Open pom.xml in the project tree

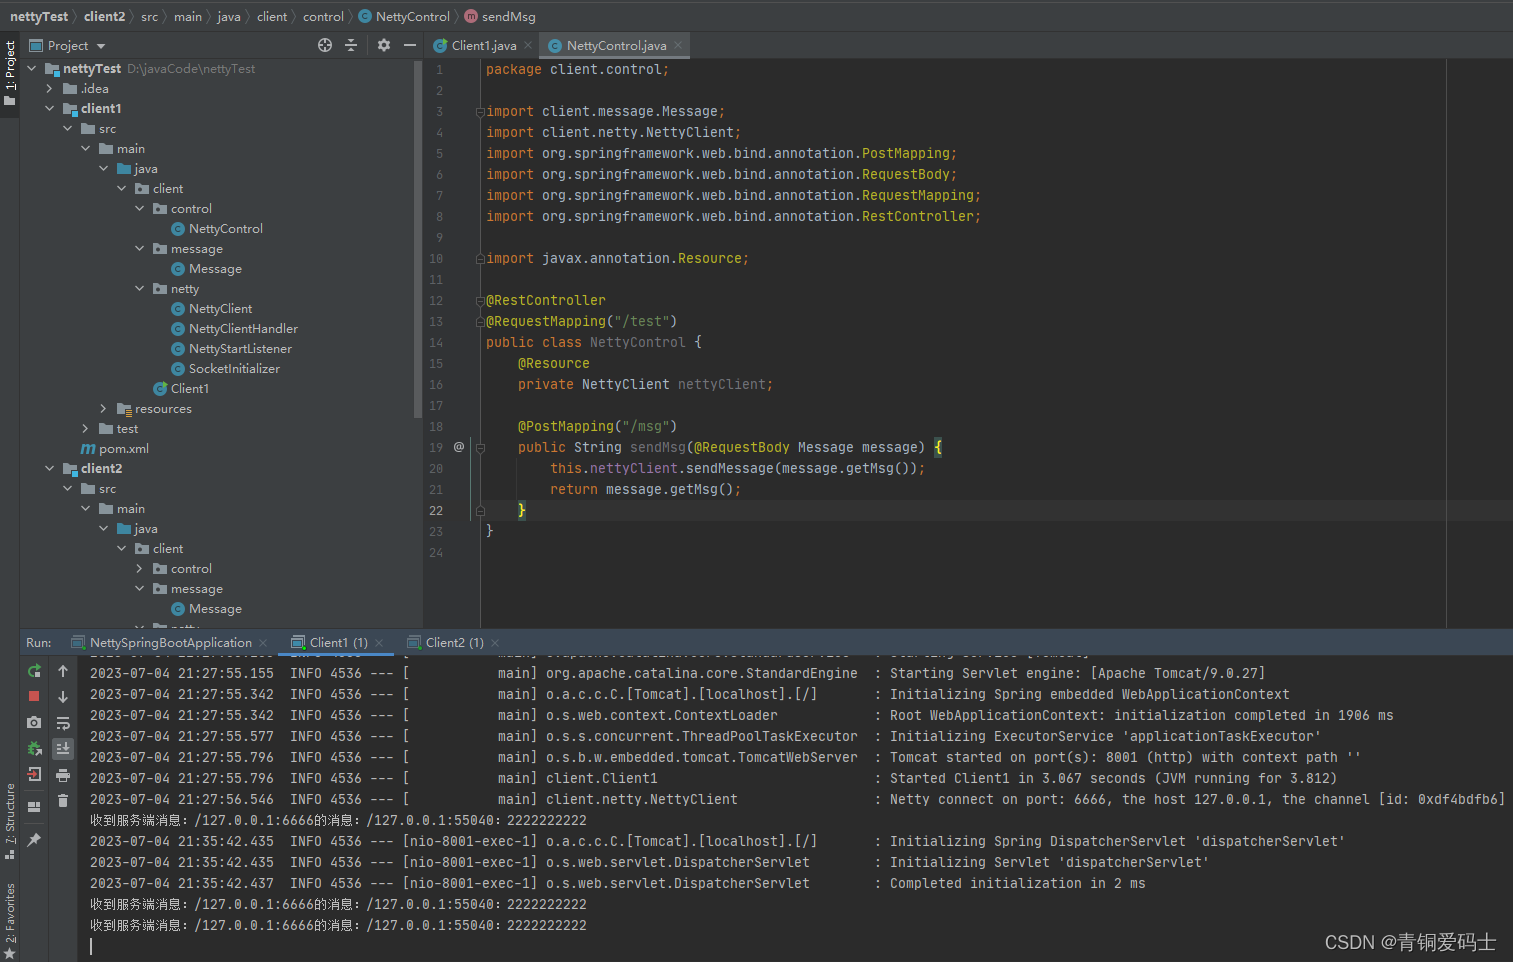115,449
